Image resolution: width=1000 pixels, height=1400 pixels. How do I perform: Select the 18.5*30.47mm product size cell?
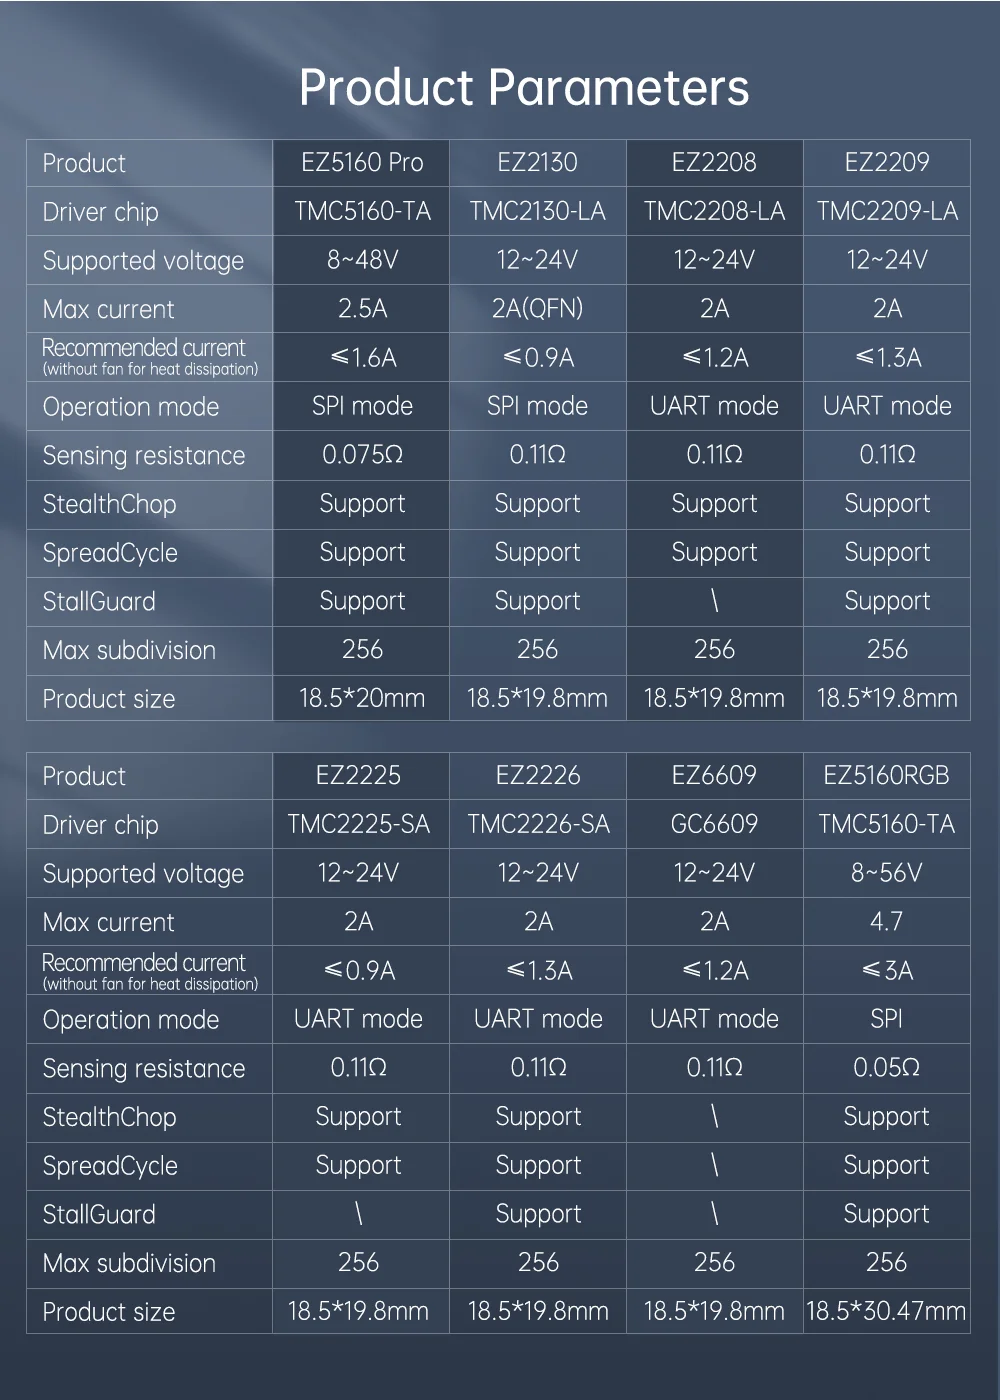tap(886, 1311)
